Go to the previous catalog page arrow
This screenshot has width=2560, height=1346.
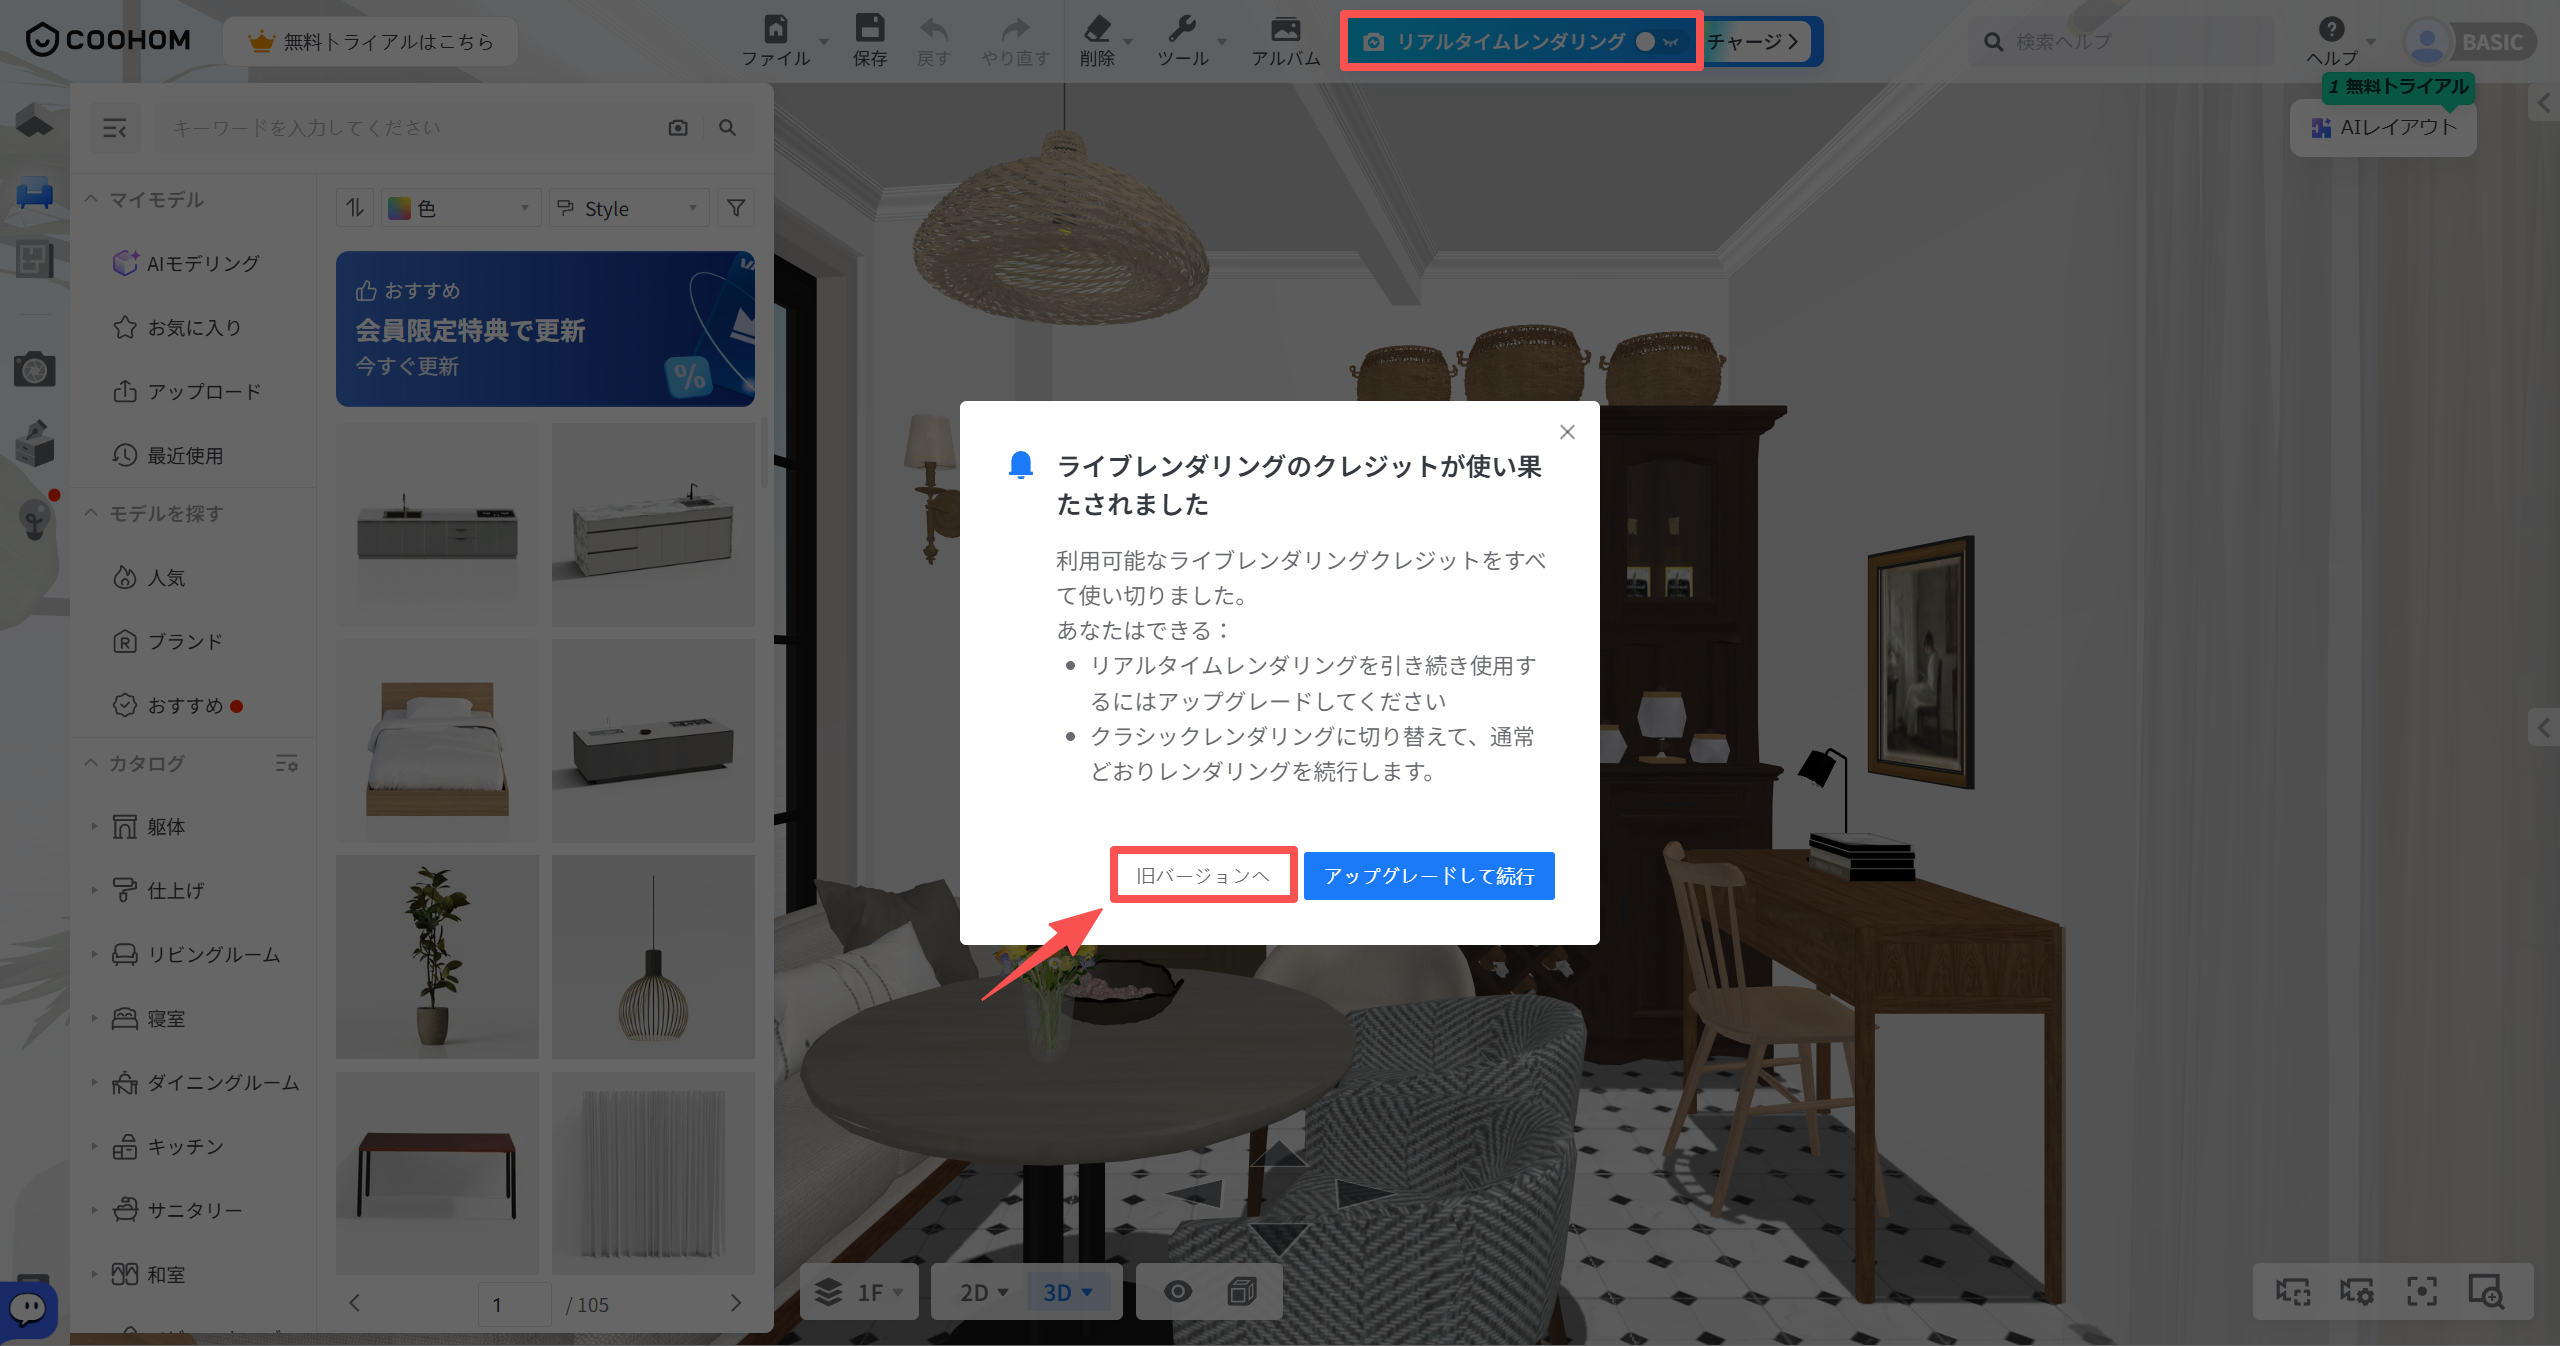tap(354, 1303)
